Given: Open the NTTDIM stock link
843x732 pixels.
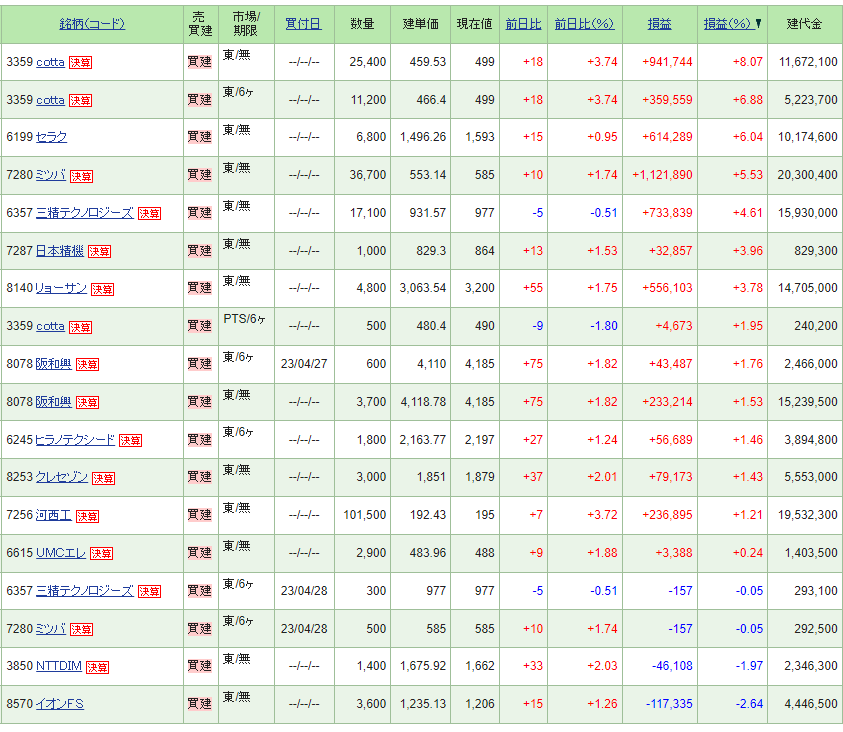Looking at the screenshot, I should (x=59, y=666).
